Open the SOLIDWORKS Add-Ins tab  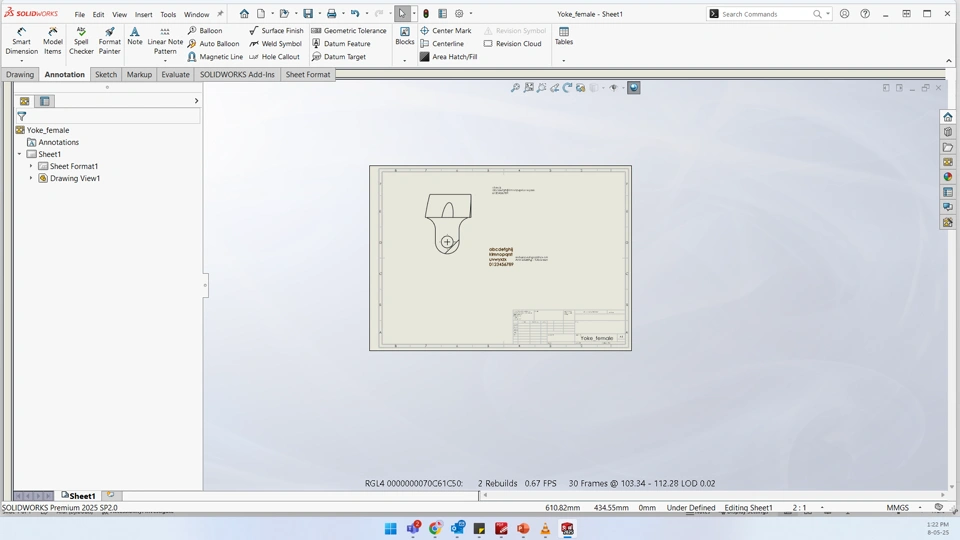point(237,74)
